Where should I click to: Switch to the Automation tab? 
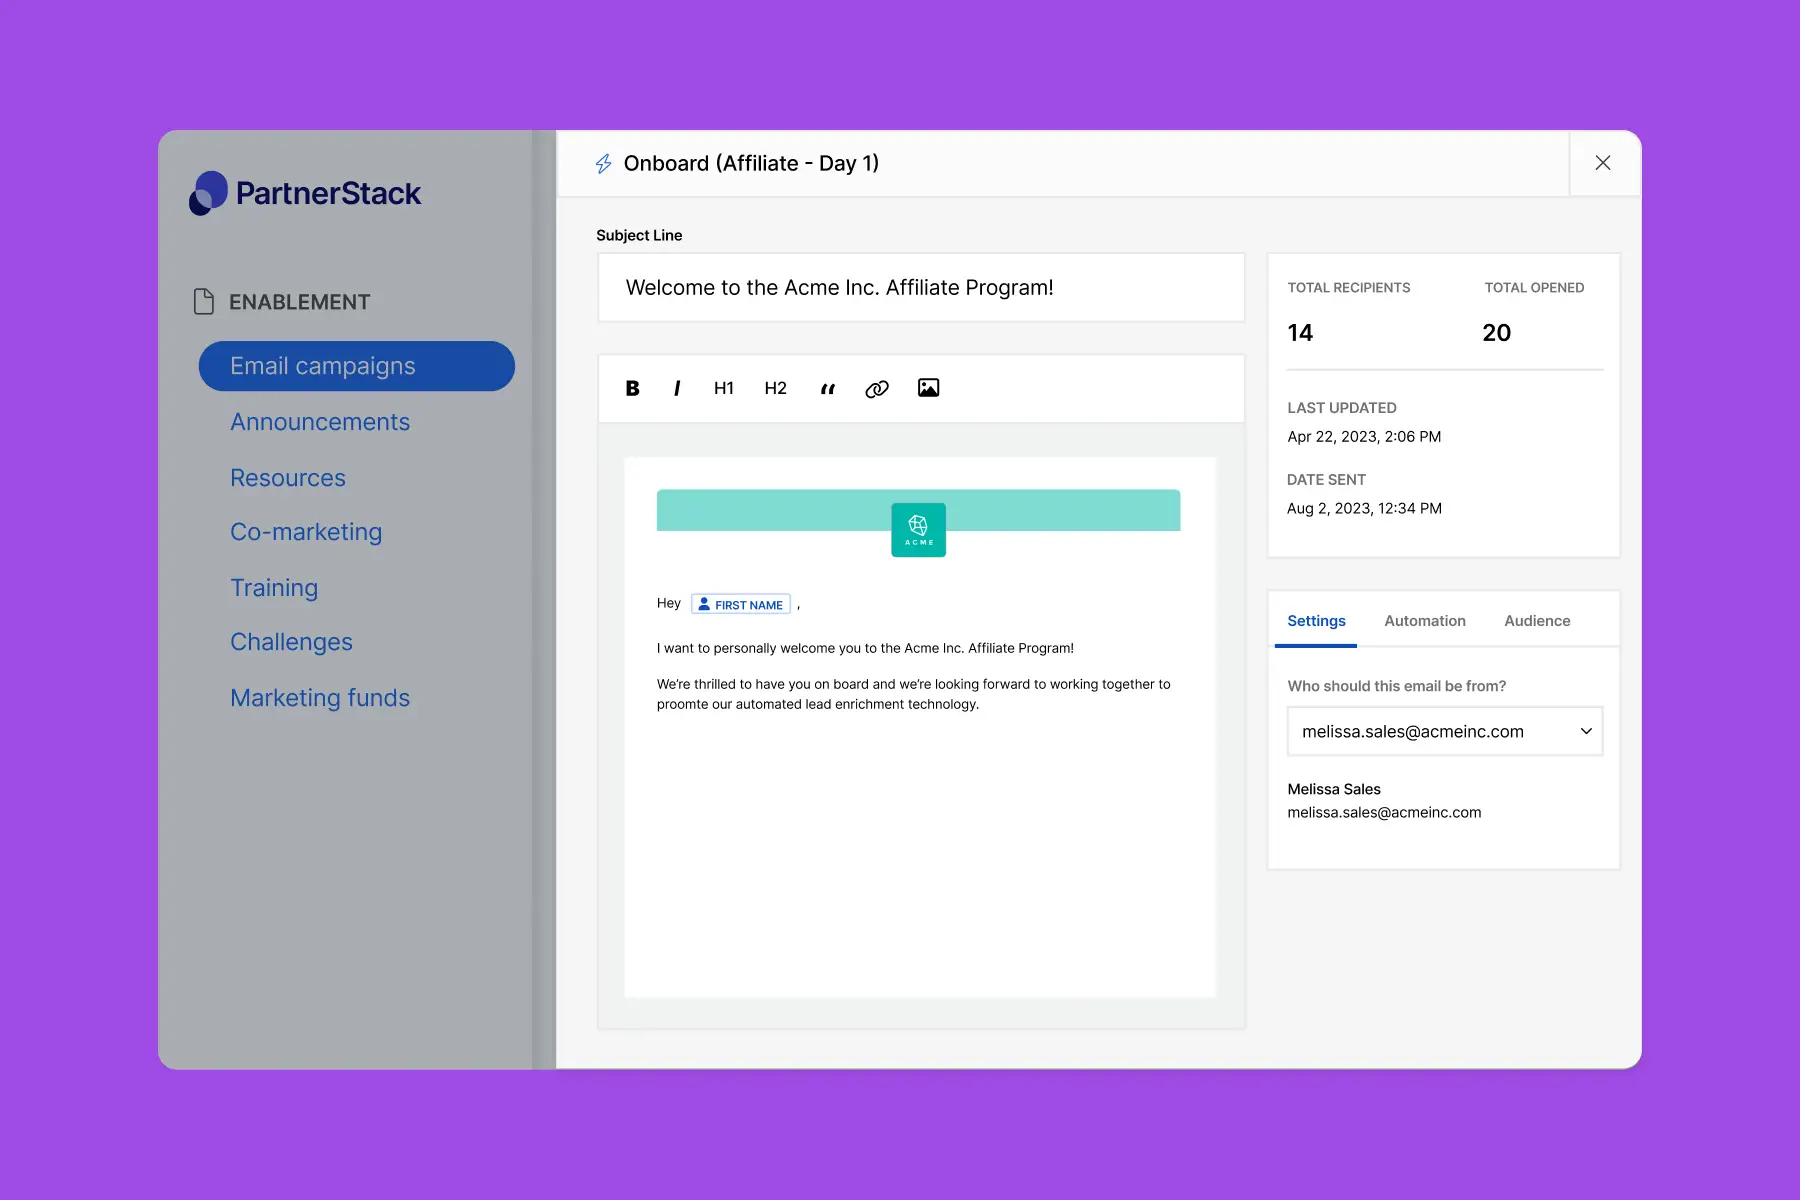(1425, 621)
